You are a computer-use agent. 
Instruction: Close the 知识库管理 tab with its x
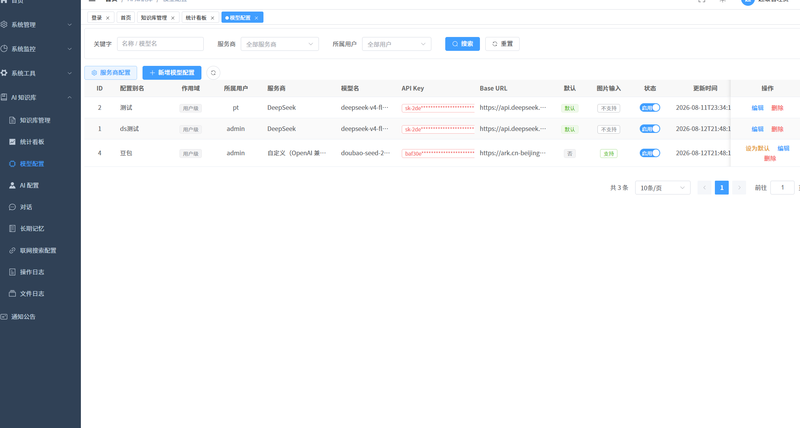(172, 18)
